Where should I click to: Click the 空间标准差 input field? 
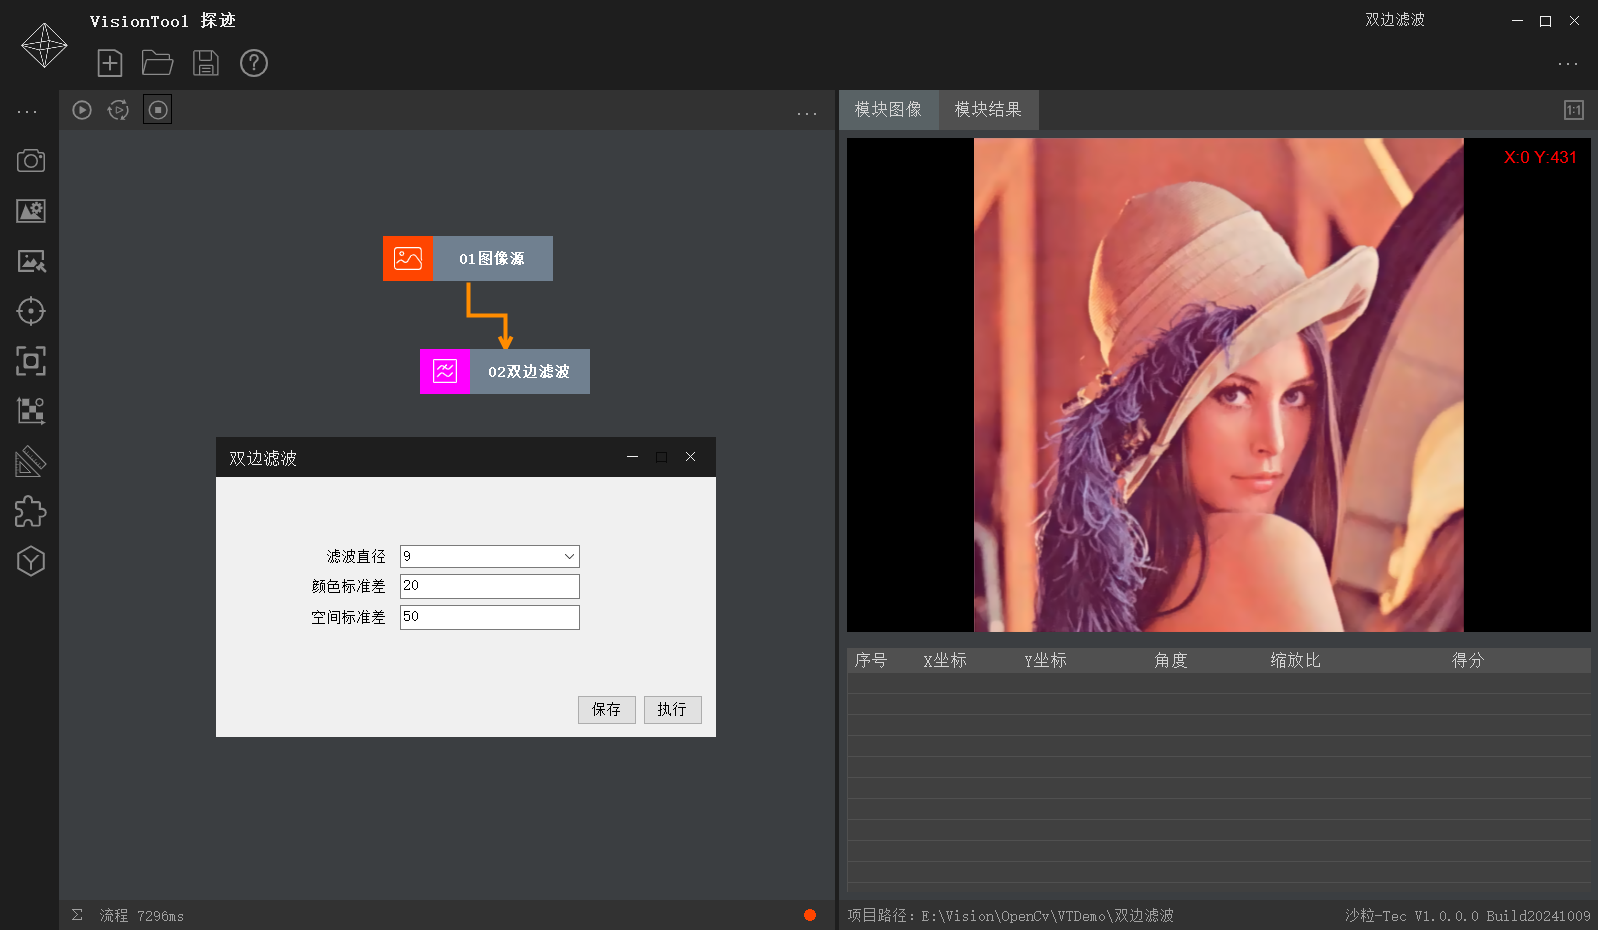(x=490, y=617)
